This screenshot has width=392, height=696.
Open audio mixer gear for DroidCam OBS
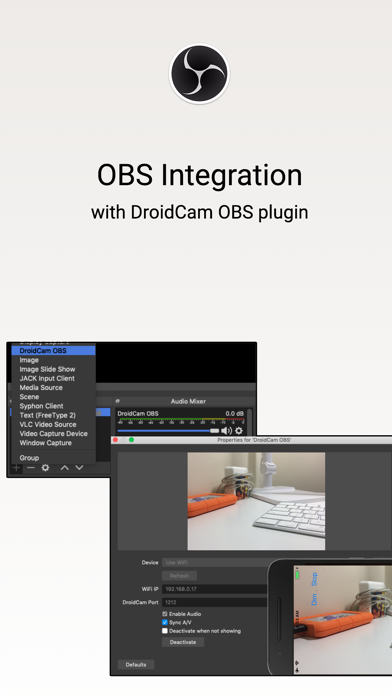coord(239,431)
